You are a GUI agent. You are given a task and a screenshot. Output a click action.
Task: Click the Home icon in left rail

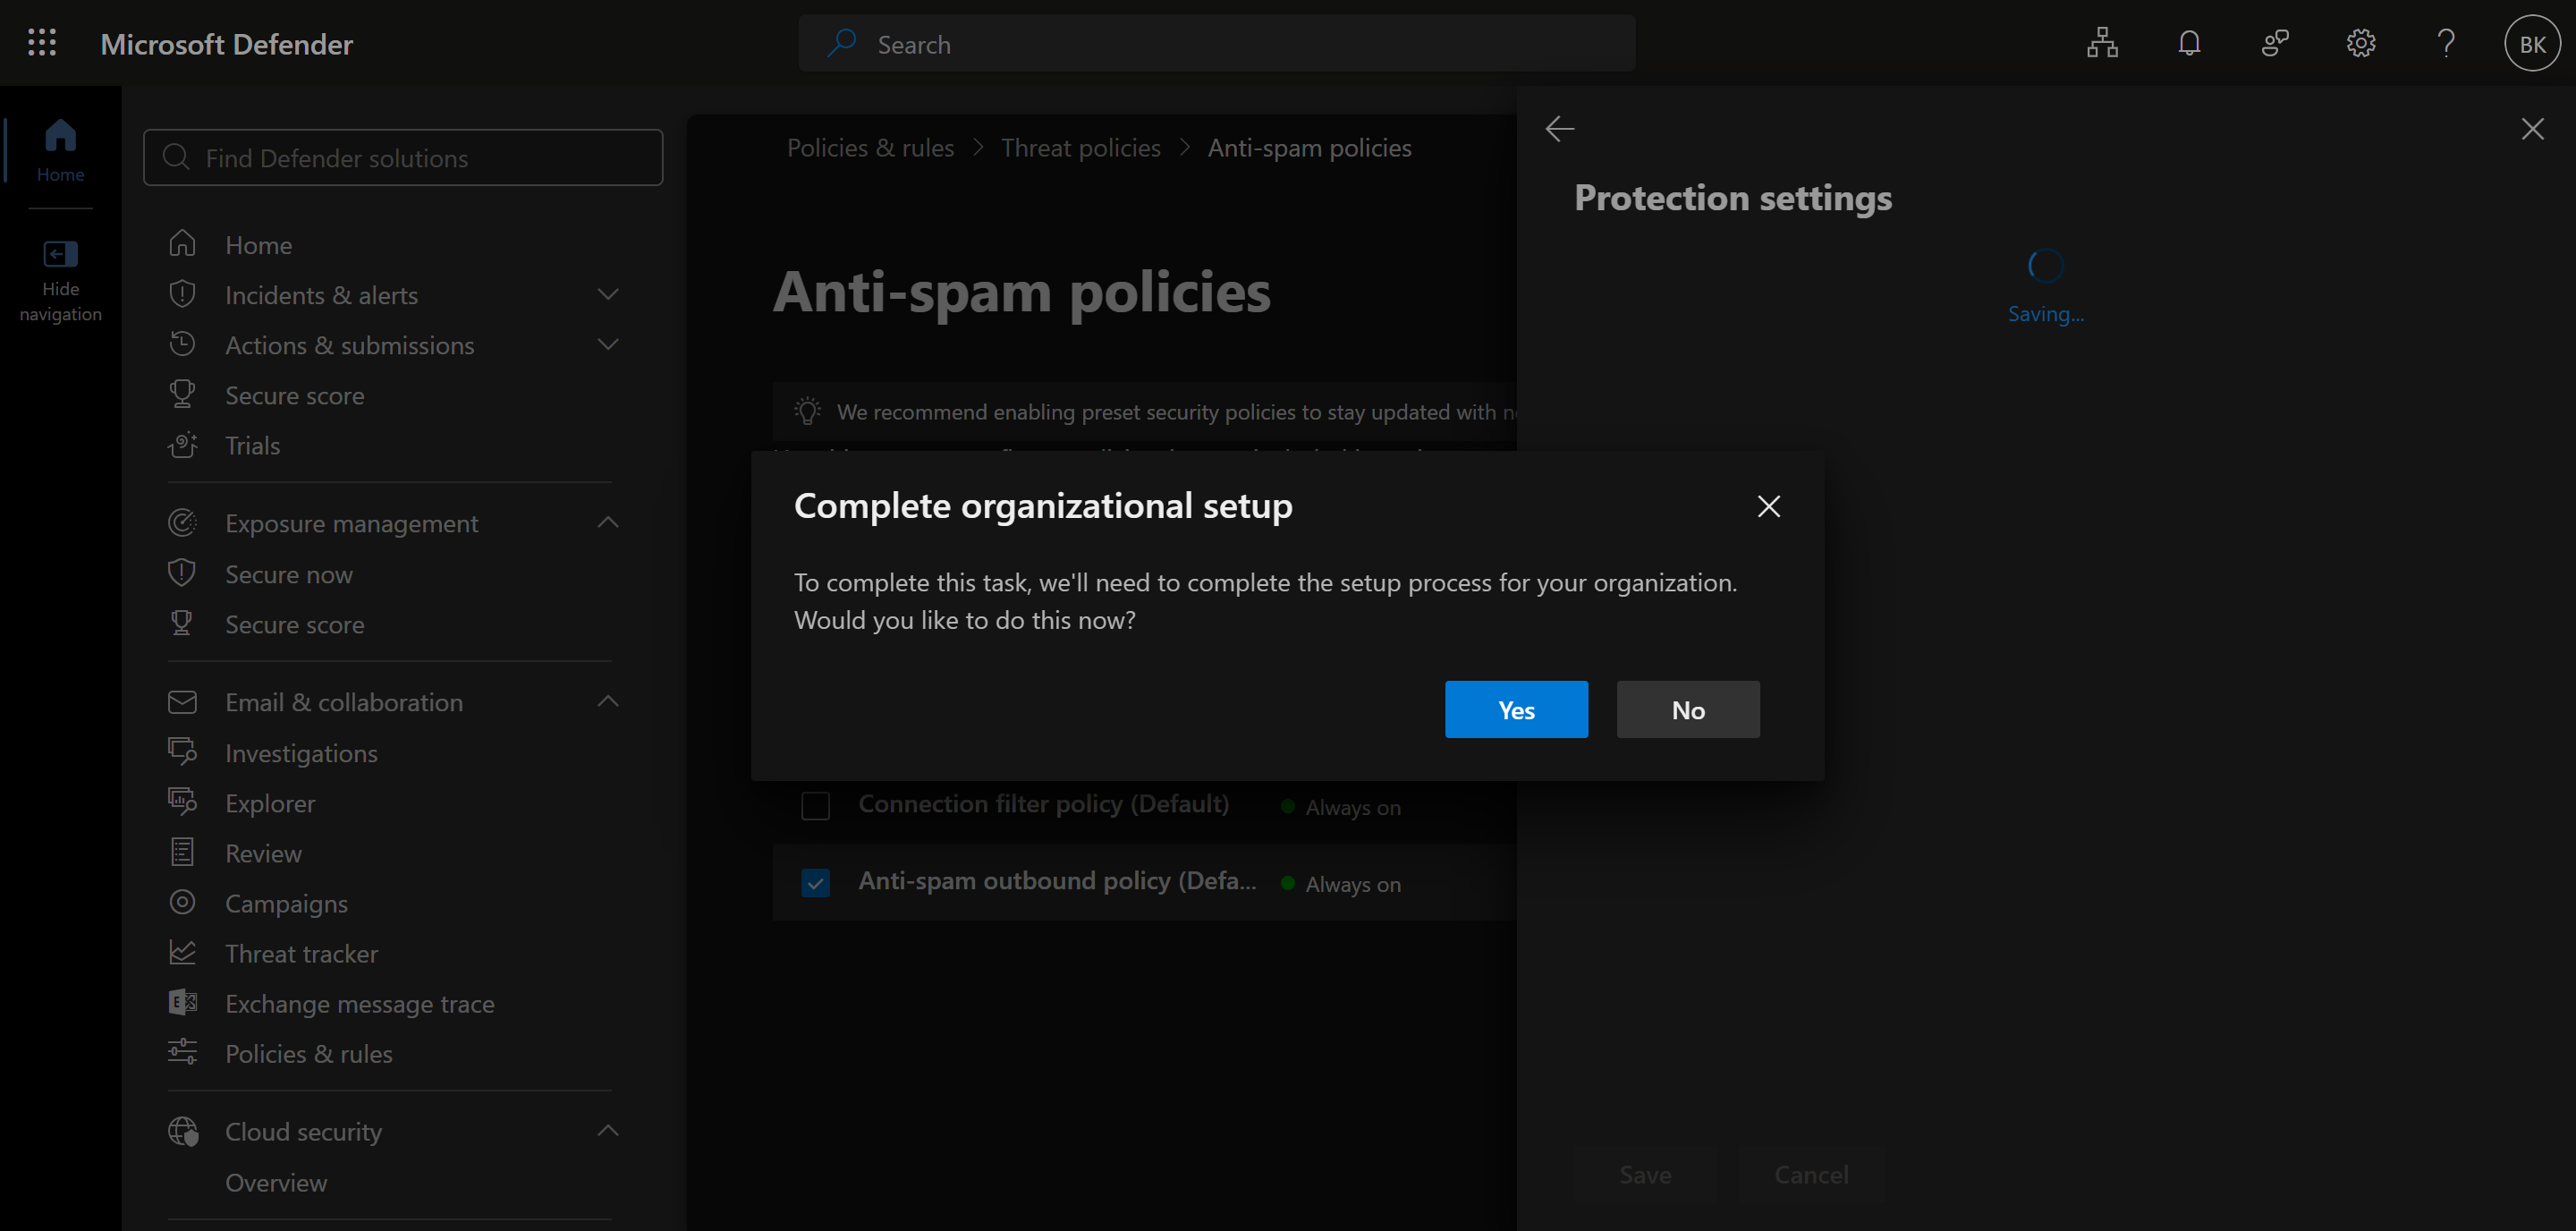coord(60,134)
